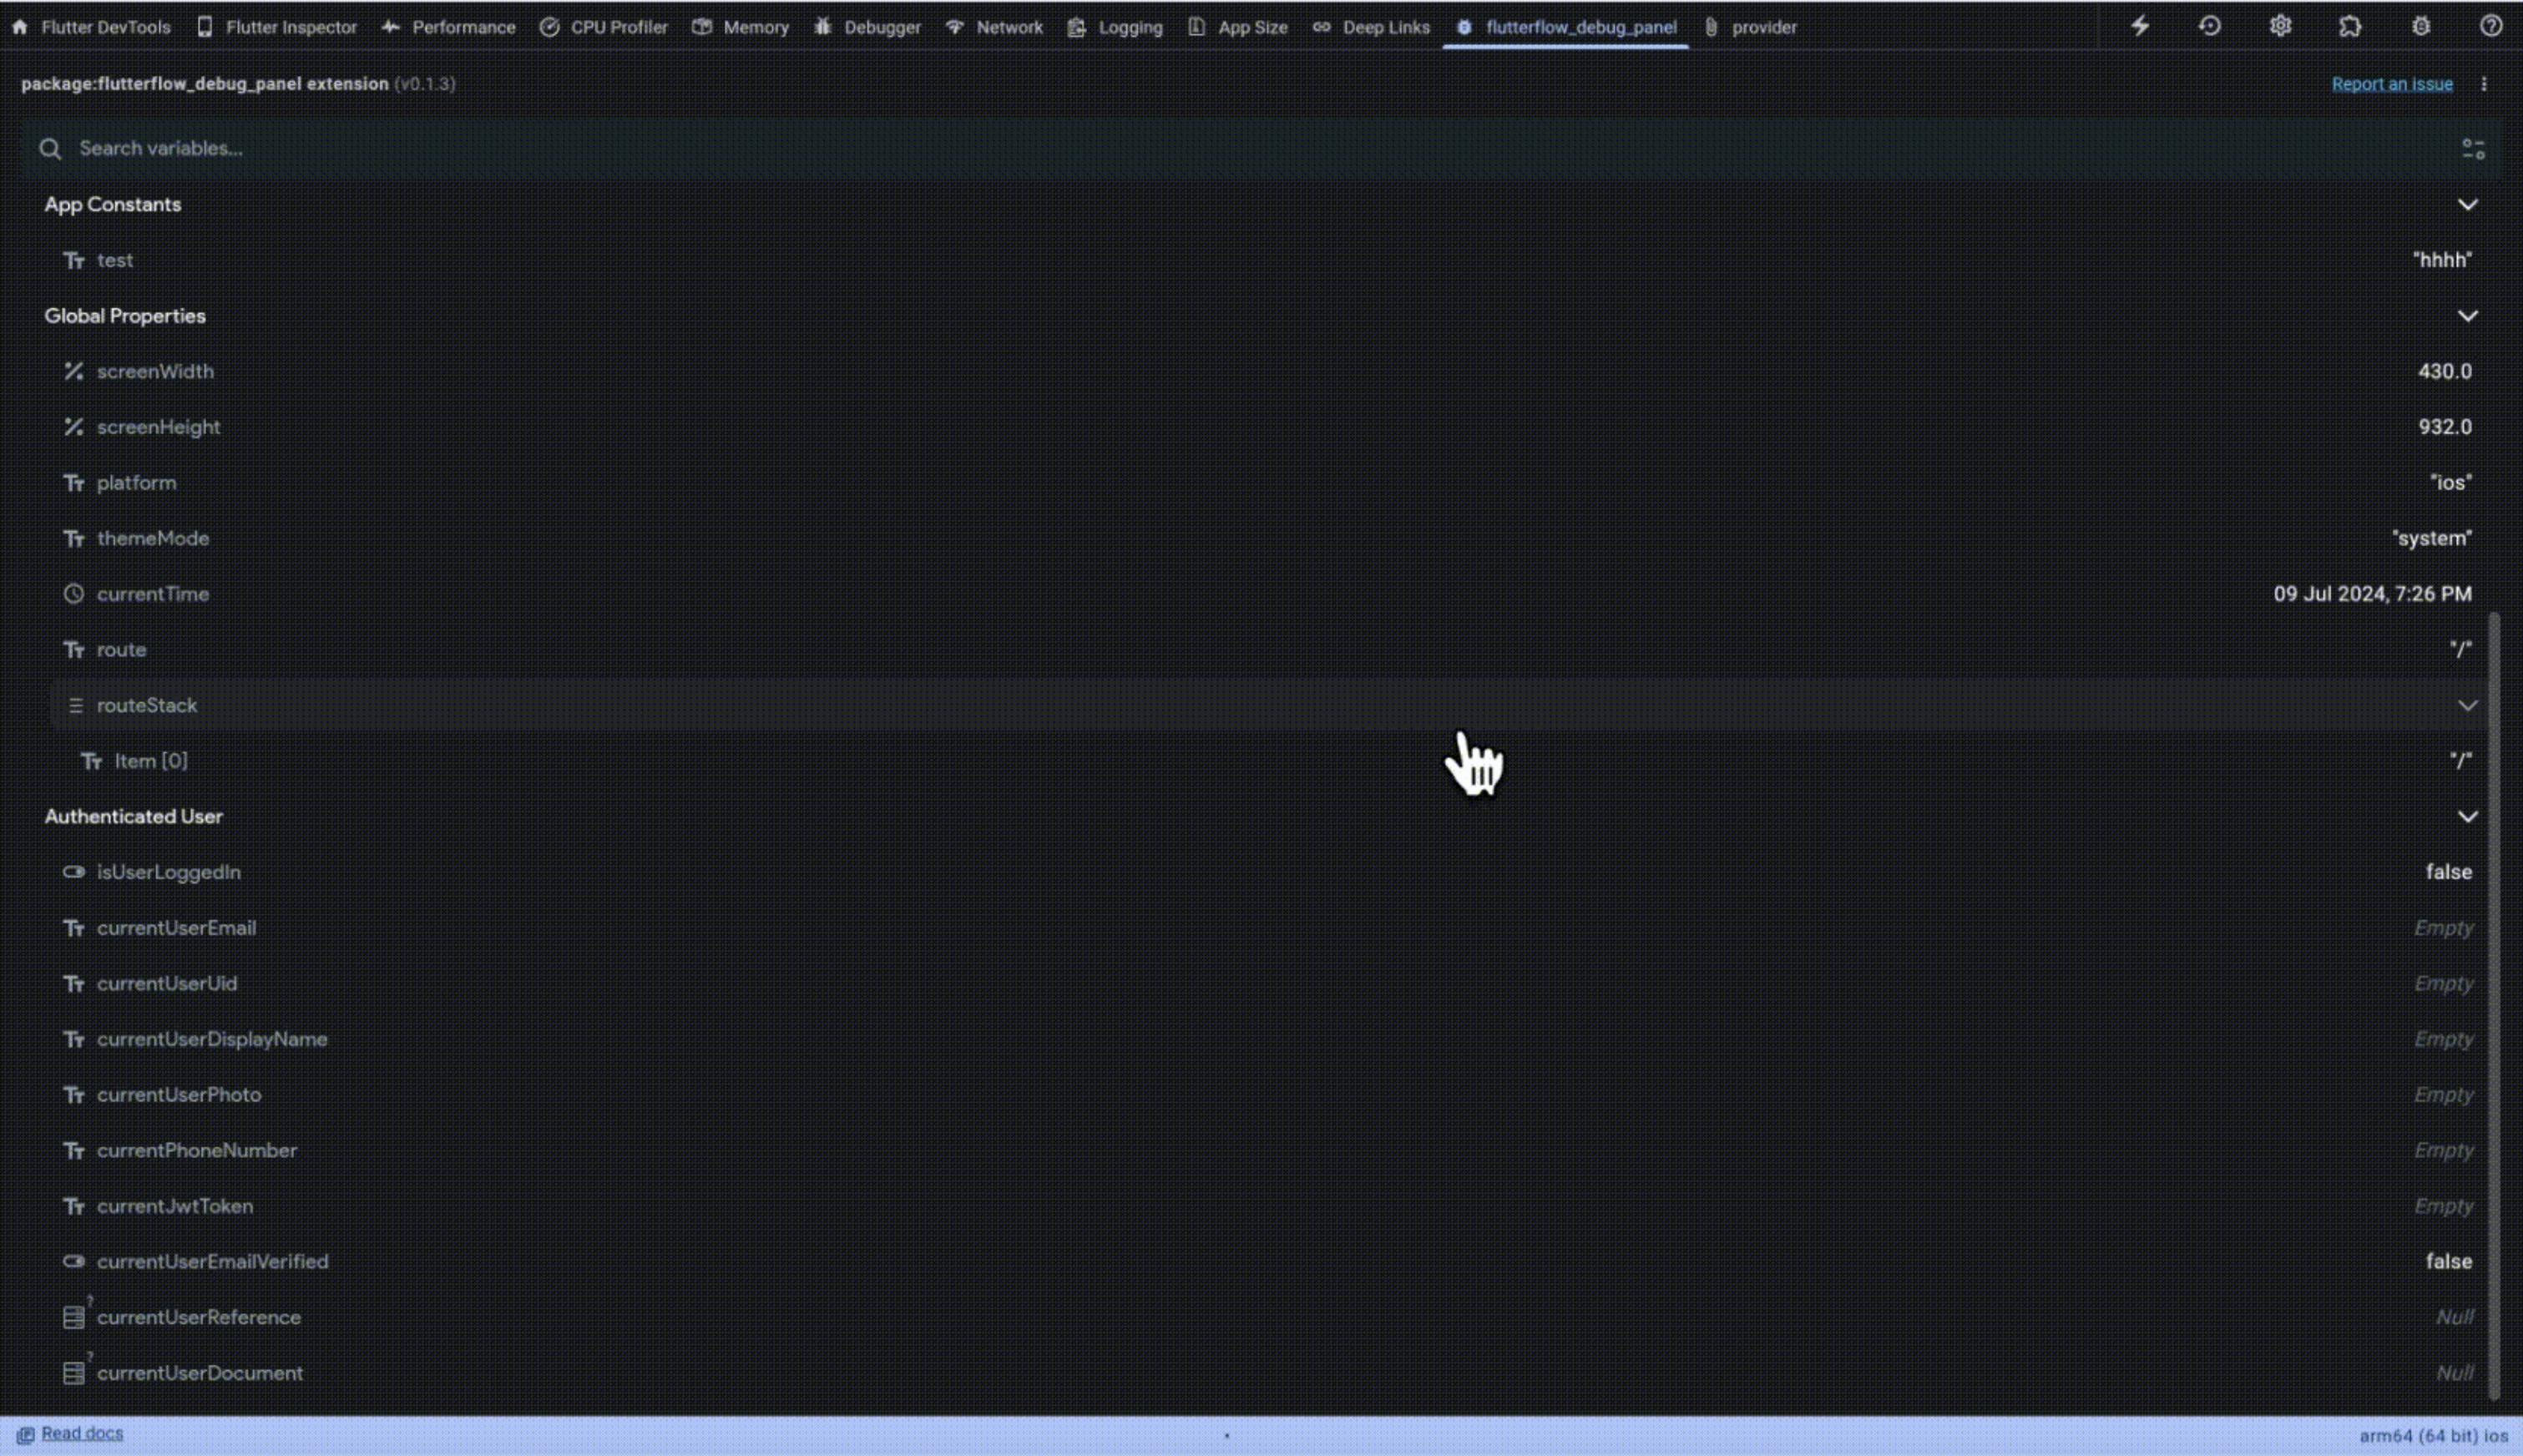
Task: Open DevTools settings gear icon
Action: pos(2279,26)
